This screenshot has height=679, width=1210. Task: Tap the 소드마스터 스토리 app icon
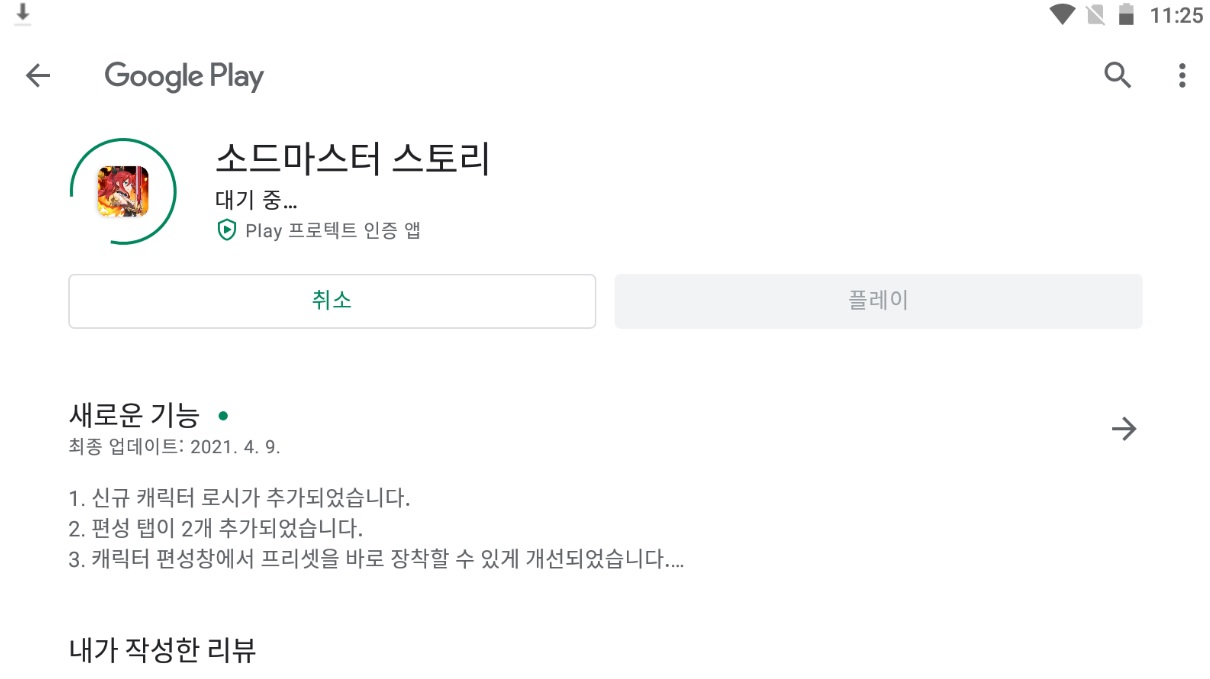coord(122,191)
